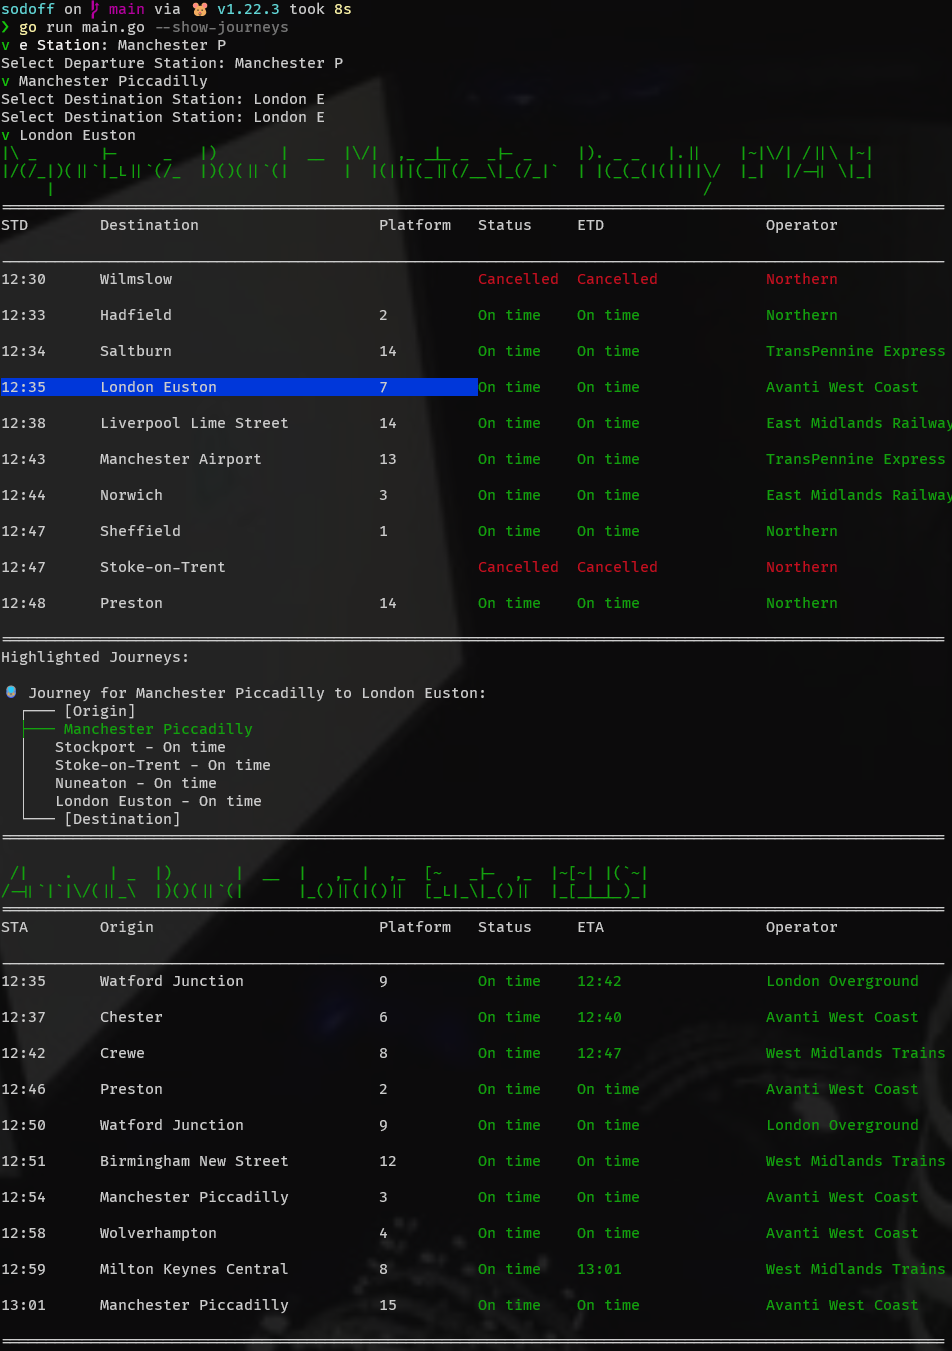Click the 12:47 ETA for Crewe
952x1351 pixels.
tap(599, 1053)
